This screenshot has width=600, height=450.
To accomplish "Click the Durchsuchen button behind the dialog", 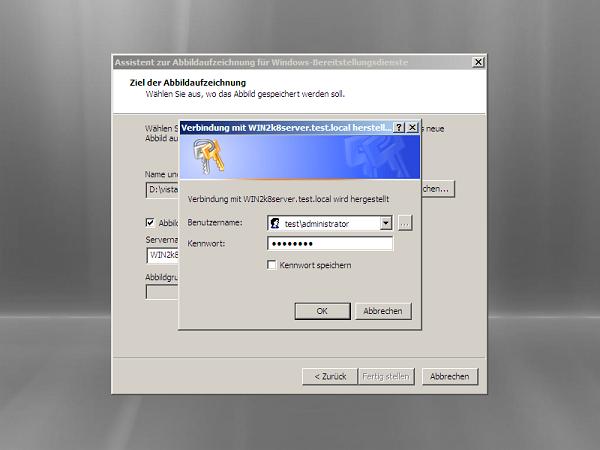I will pos(438,189).
